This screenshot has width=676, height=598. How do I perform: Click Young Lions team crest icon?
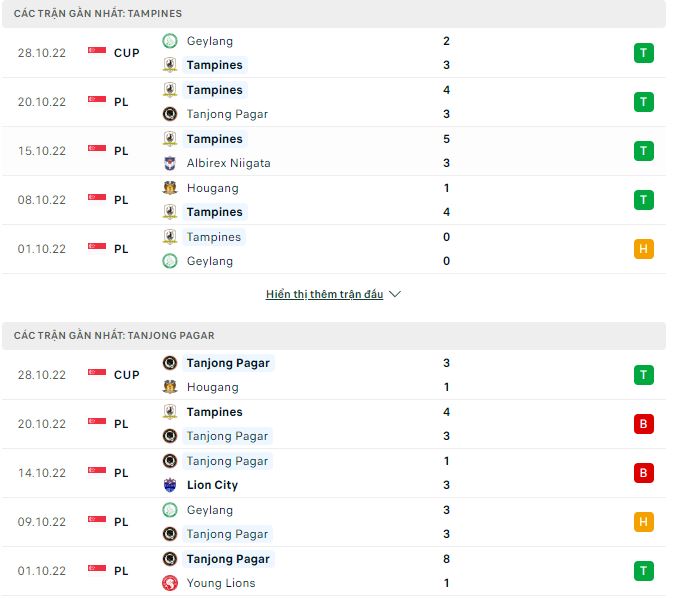(170, 583)
